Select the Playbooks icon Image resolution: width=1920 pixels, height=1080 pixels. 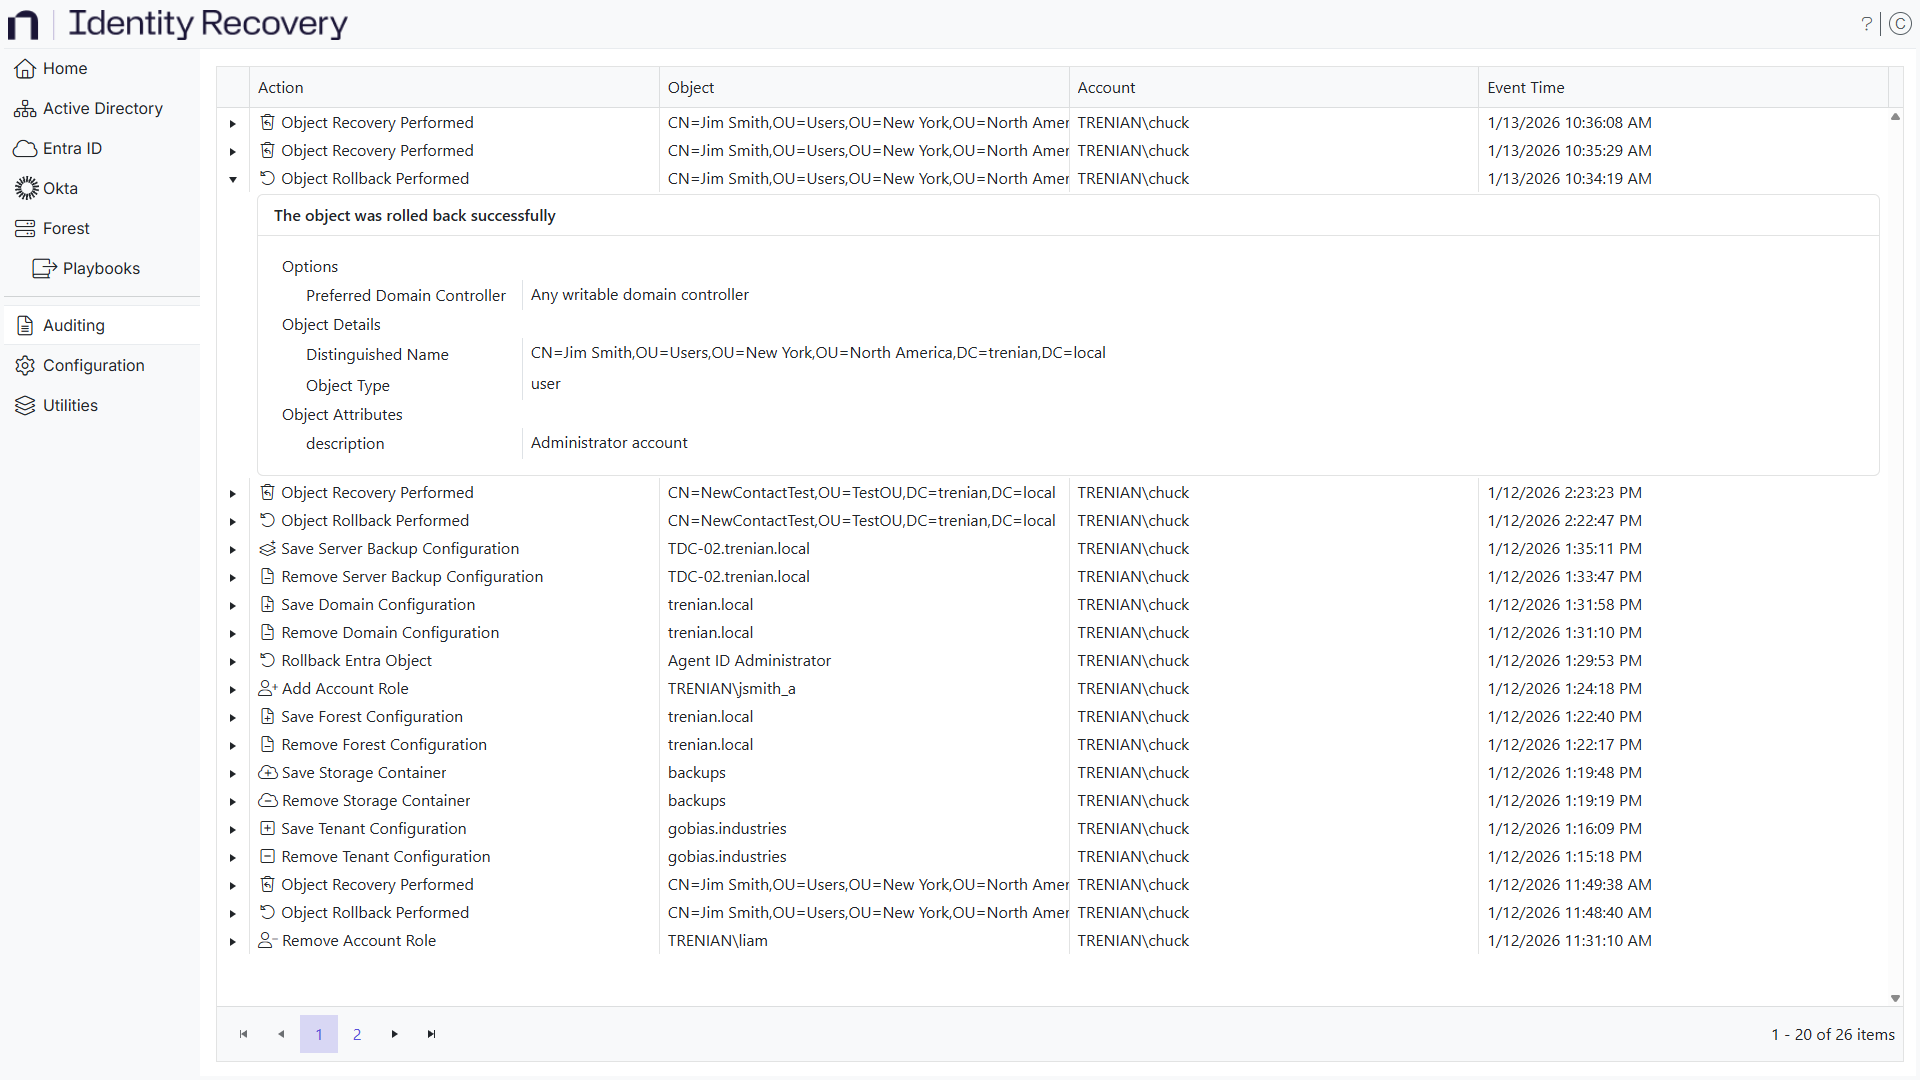[44, 268]
